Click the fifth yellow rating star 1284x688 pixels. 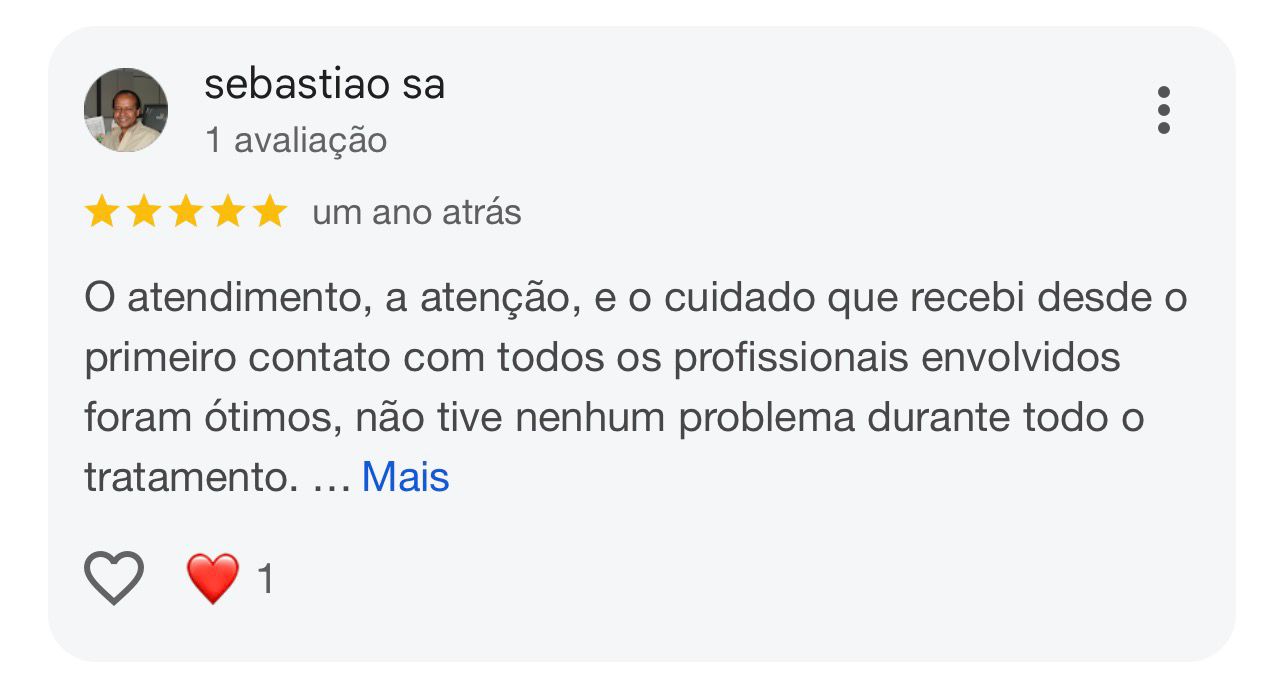click(269, 212)
